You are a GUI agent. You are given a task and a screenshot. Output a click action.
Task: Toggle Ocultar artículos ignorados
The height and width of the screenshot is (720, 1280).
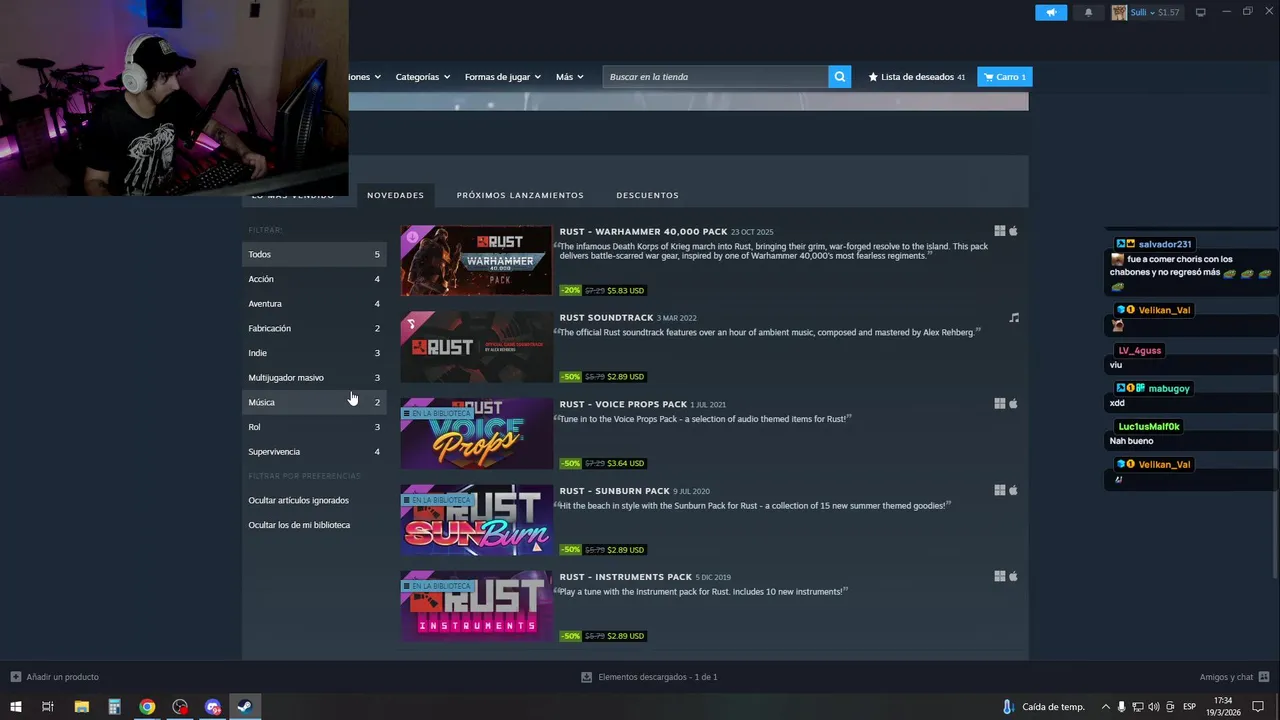tap(298, 500)
